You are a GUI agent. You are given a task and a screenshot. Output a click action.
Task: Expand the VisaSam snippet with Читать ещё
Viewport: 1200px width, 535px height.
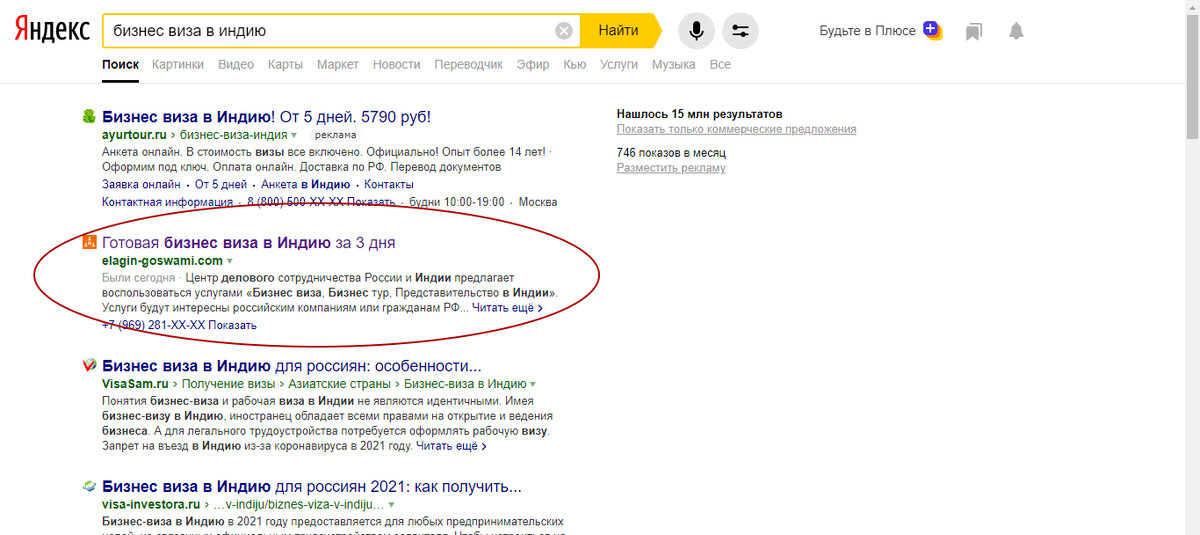[451, 446]
